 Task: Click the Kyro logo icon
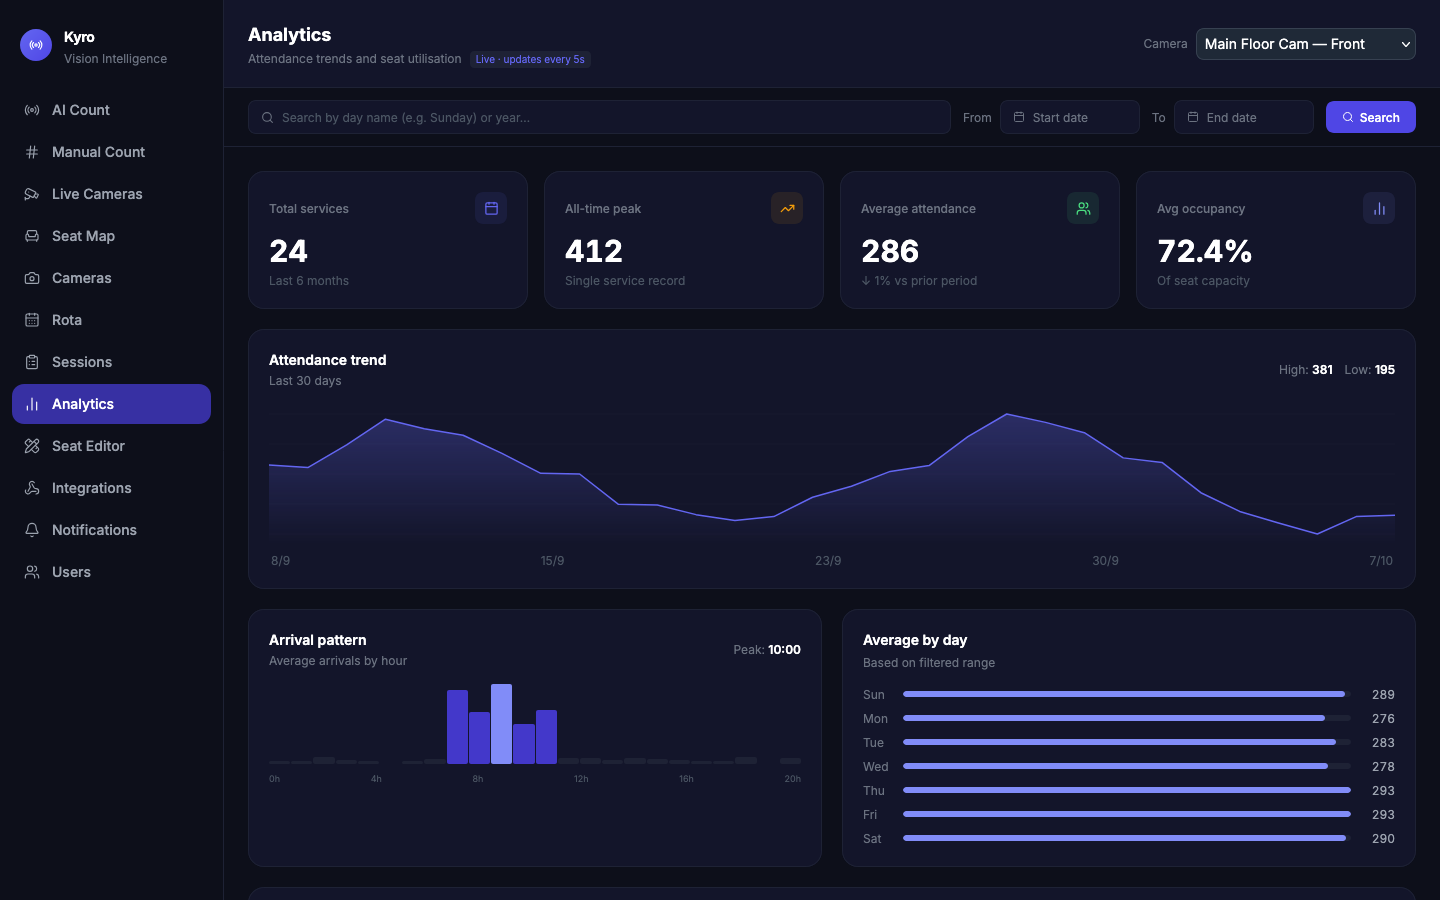pos(36,45)
